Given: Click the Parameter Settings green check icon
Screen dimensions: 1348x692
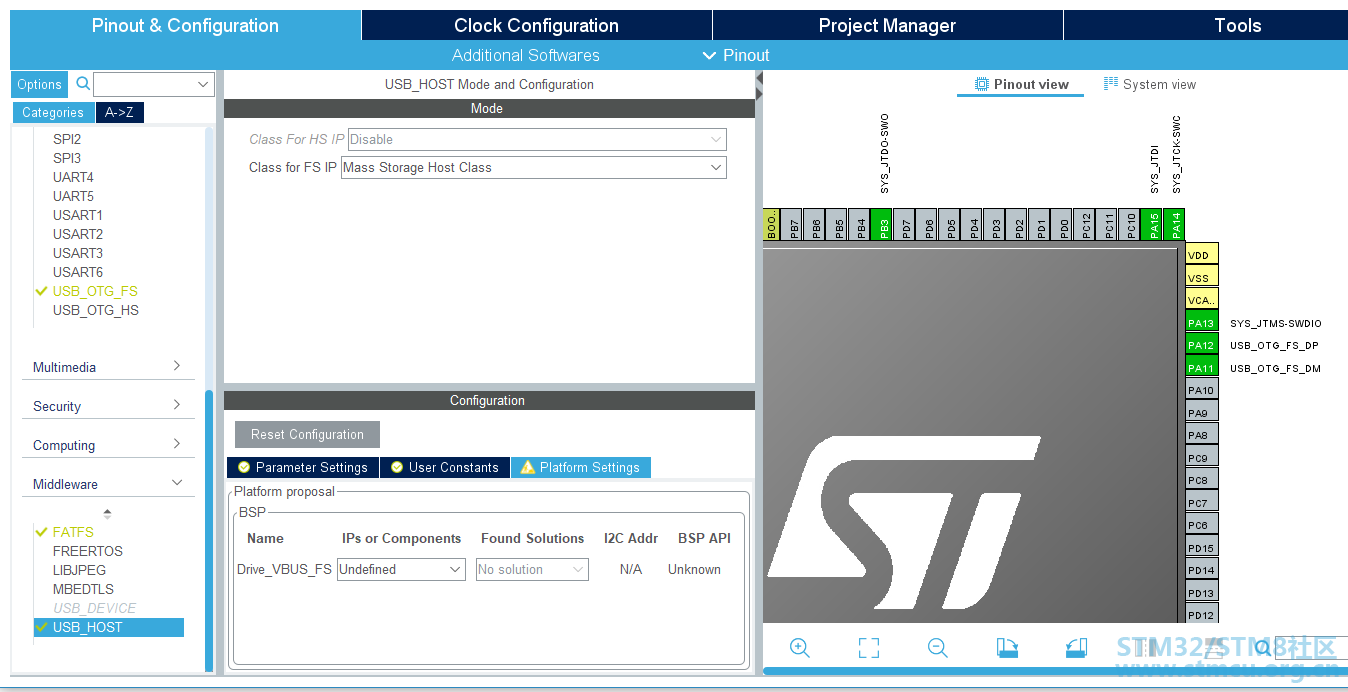Looking at the screenshot, I should click(243, 467).
